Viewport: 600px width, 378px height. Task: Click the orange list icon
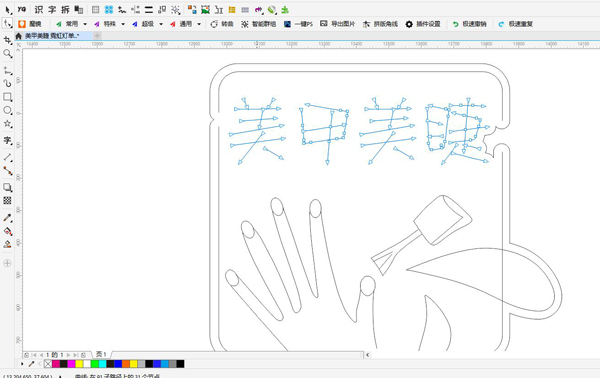tap(232, 10)
